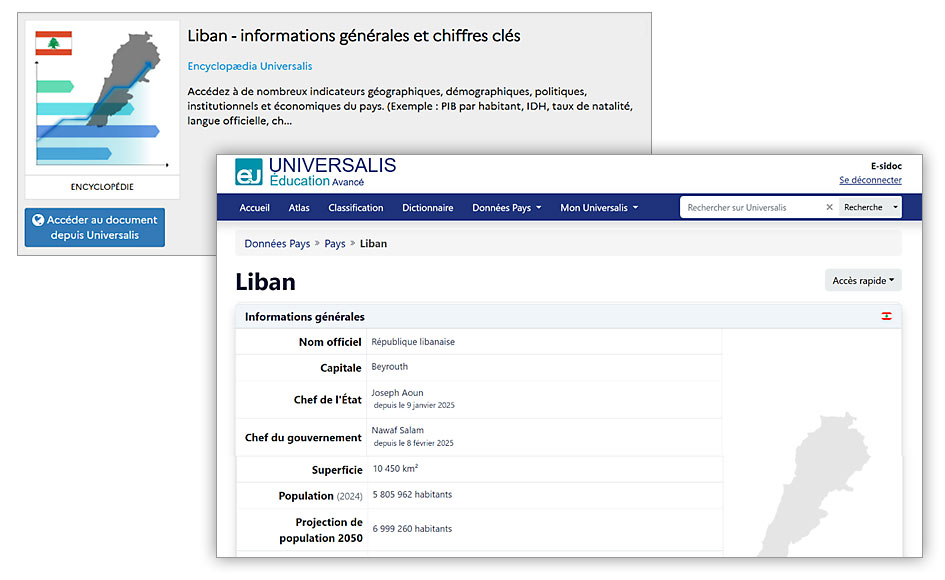Viewport: 945px width, 580px height.
Task: Click the Lebanon flag in the encyclopedia thumbnail
Action: pos(53,43)
